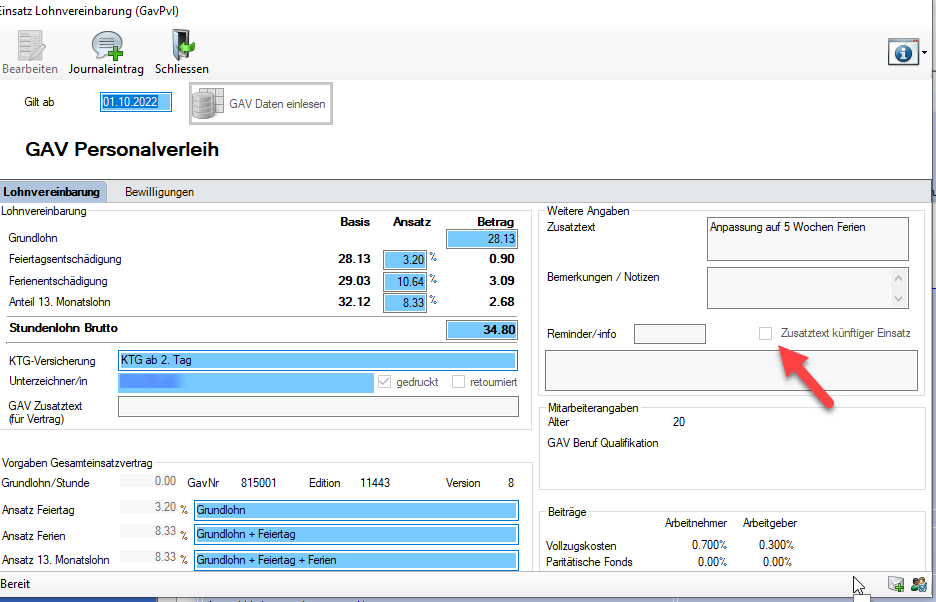Click Bemerkungen scrollbar down arrow
Viewport: 936px width, 602px height.
pos(899,299)
